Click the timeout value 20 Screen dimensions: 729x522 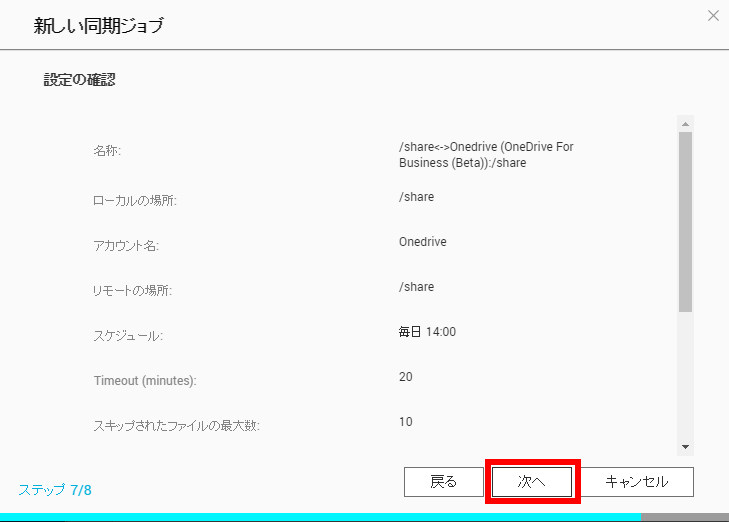pos(405,377)
